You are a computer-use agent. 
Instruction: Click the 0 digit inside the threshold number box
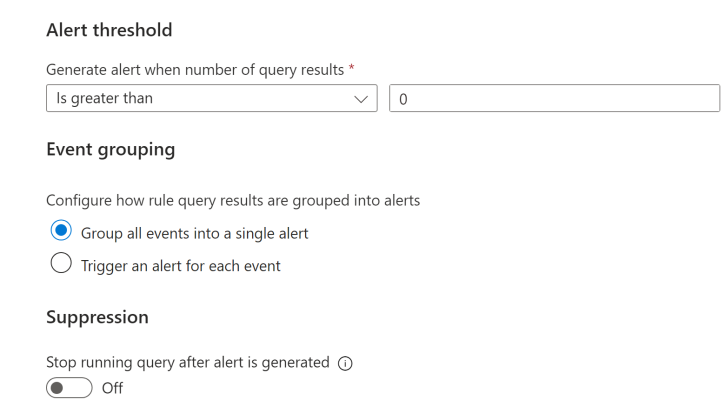pyautogui.click(x=403, y=99)
